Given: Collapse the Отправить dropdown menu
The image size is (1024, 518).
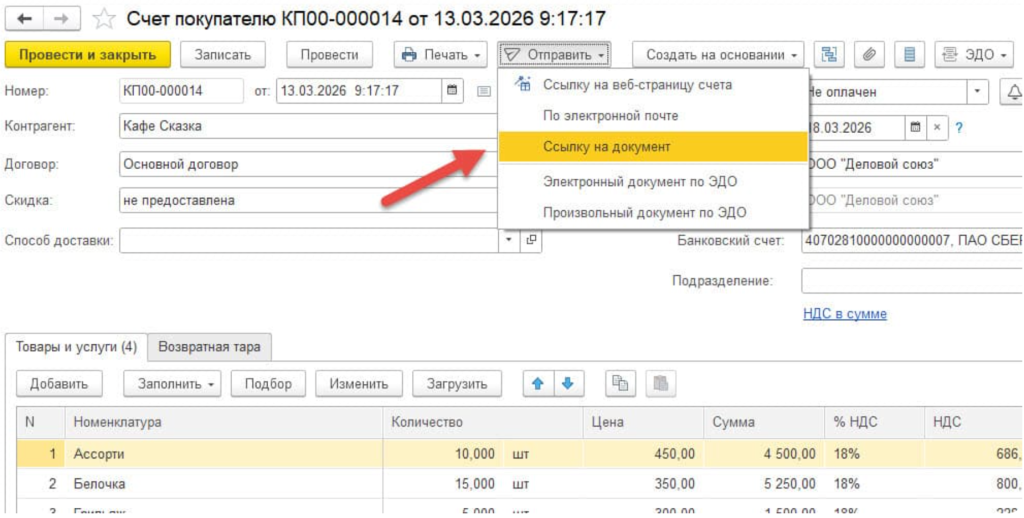Looking at the screenshot, I should click(555, 55).
